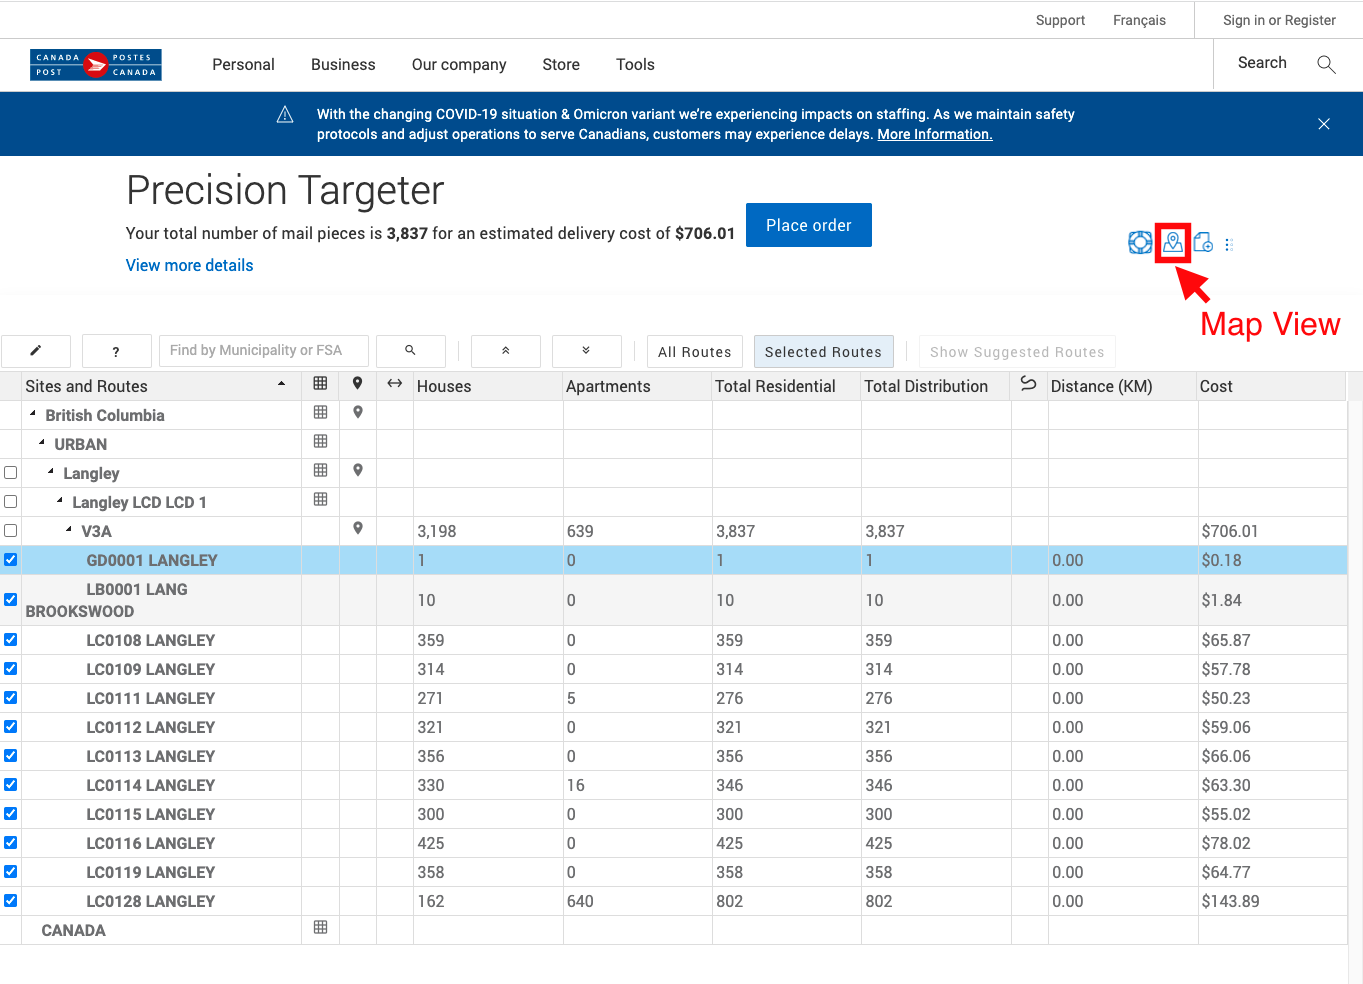Open the Business menu

point(343,65)
